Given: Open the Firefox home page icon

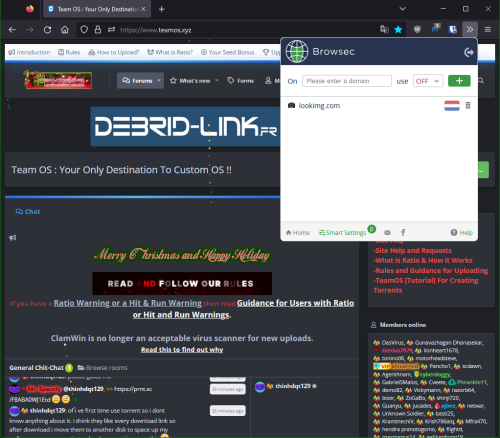Looking at the screenshot, I should click(x=65, y=30).
